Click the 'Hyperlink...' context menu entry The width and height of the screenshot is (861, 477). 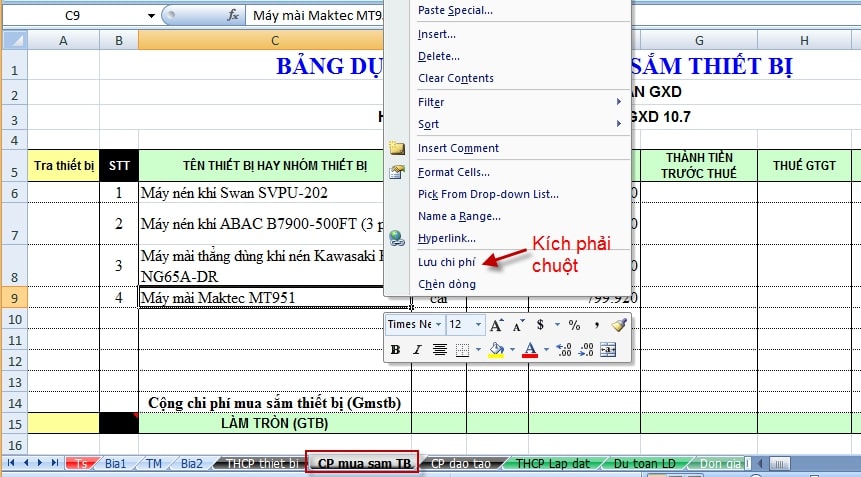click(446, 238)
